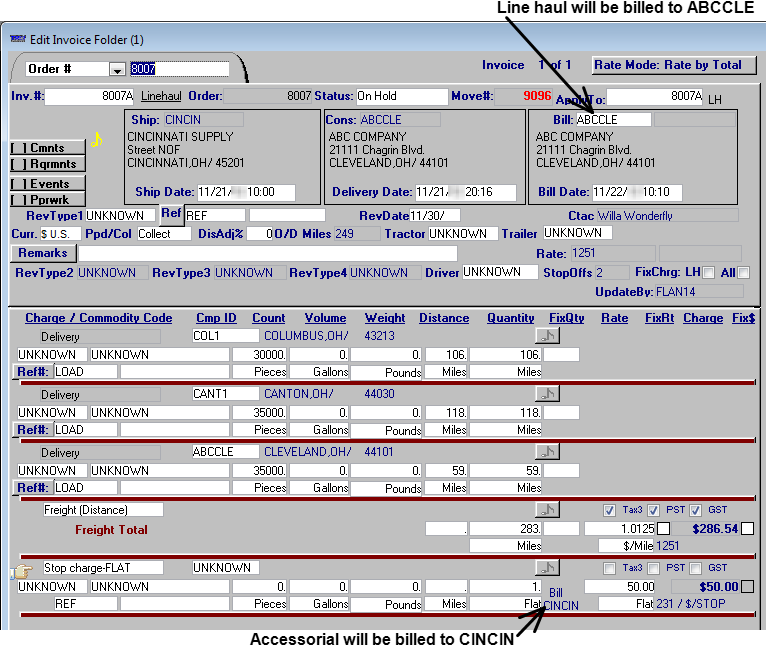Click the Distance column header
The width and height of the screenshot is (766, 648).
pos(444,318)
